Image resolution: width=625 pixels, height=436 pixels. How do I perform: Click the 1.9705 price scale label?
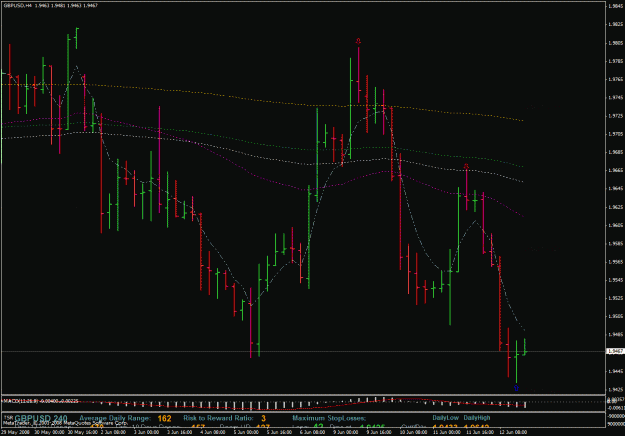615,134
